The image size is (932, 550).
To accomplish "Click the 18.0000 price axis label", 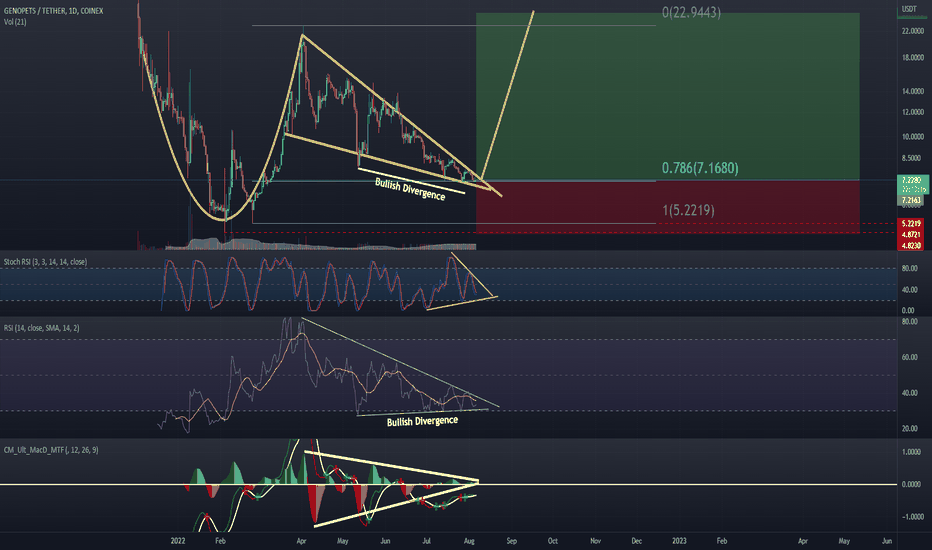I will point(912,58).
